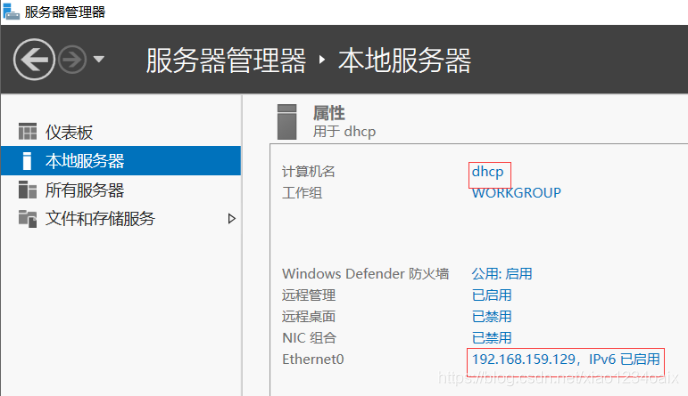Click the 本地服务器 sidebar icon

(27, 161)
